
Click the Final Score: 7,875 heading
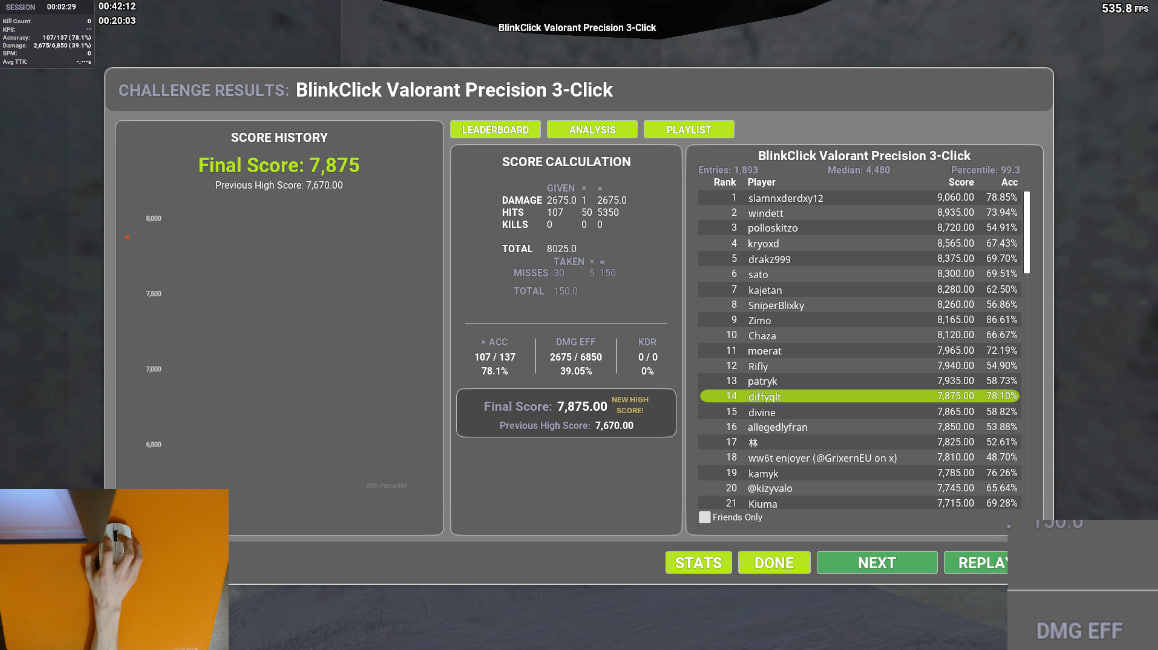tap(279, 165)
